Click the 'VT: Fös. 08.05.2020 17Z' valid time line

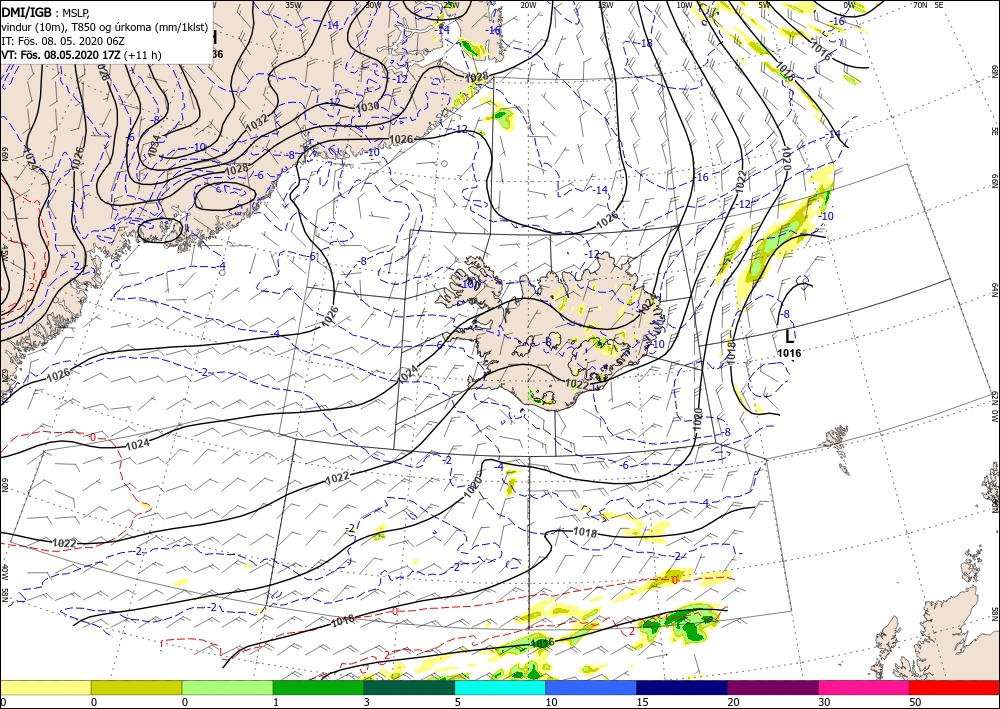tap(81, 55)
